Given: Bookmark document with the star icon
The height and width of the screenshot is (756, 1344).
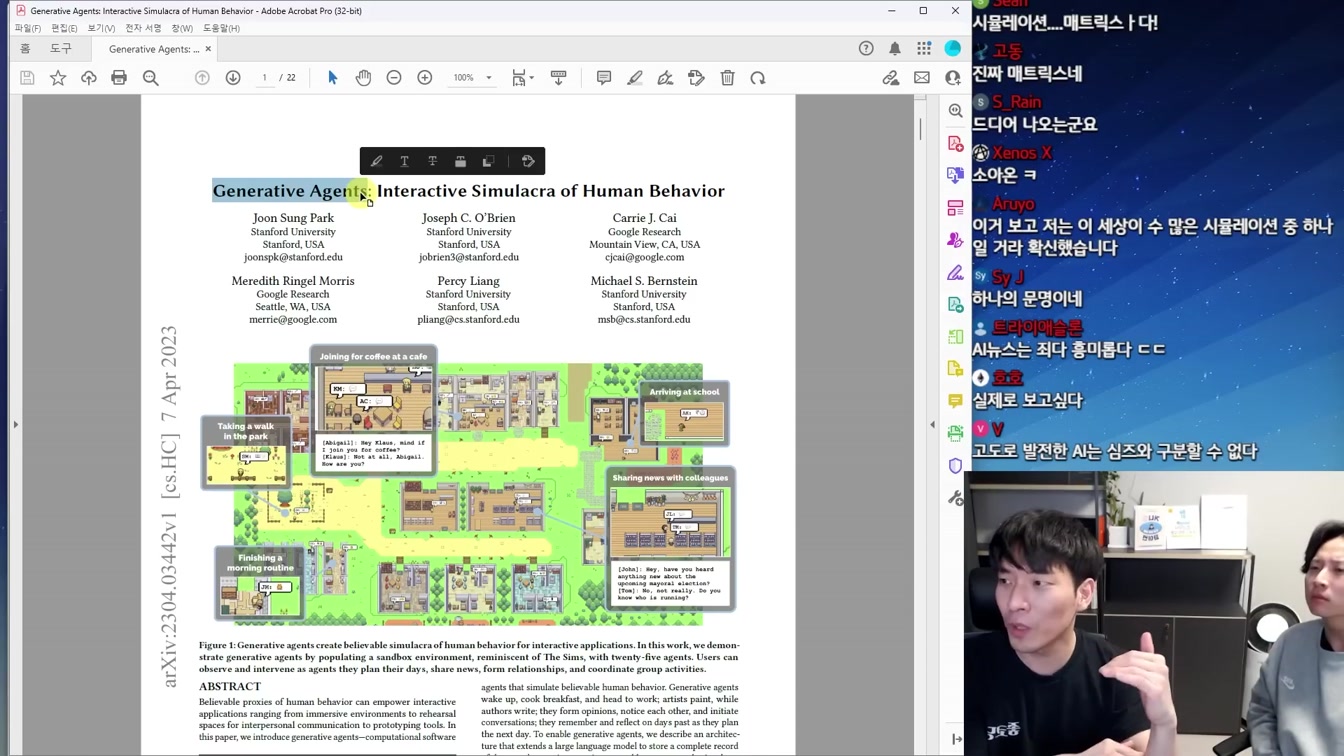Looking at the screenshot, I should (x=58, y=78).
